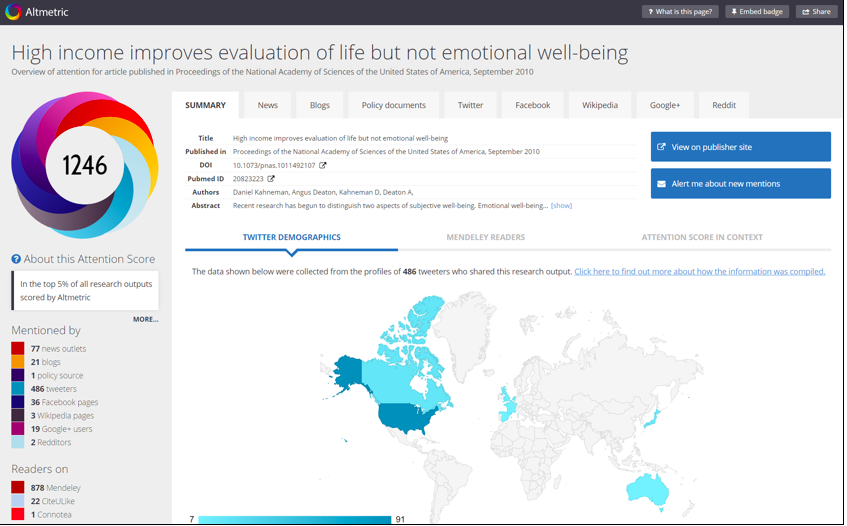The height and width of the screenshot is (526, 847).
Task: Click the blue tweeters color swatch
Action: pyautogui.click(x=18, y=389)
